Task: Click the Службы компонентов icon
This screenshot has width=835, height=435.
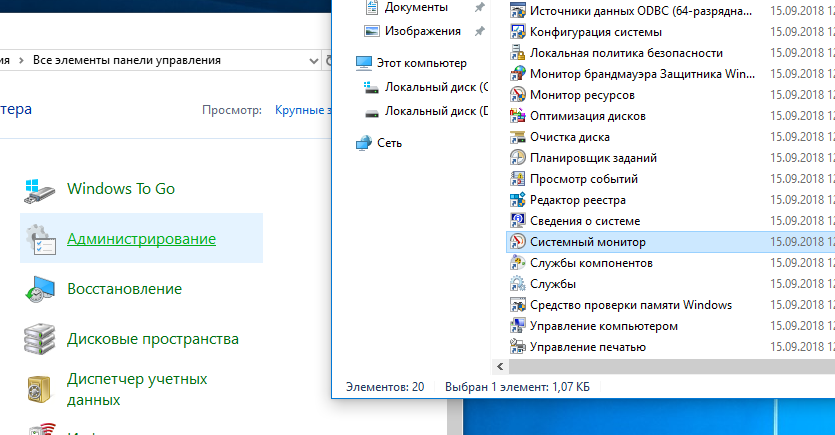Action: [518, 263]
